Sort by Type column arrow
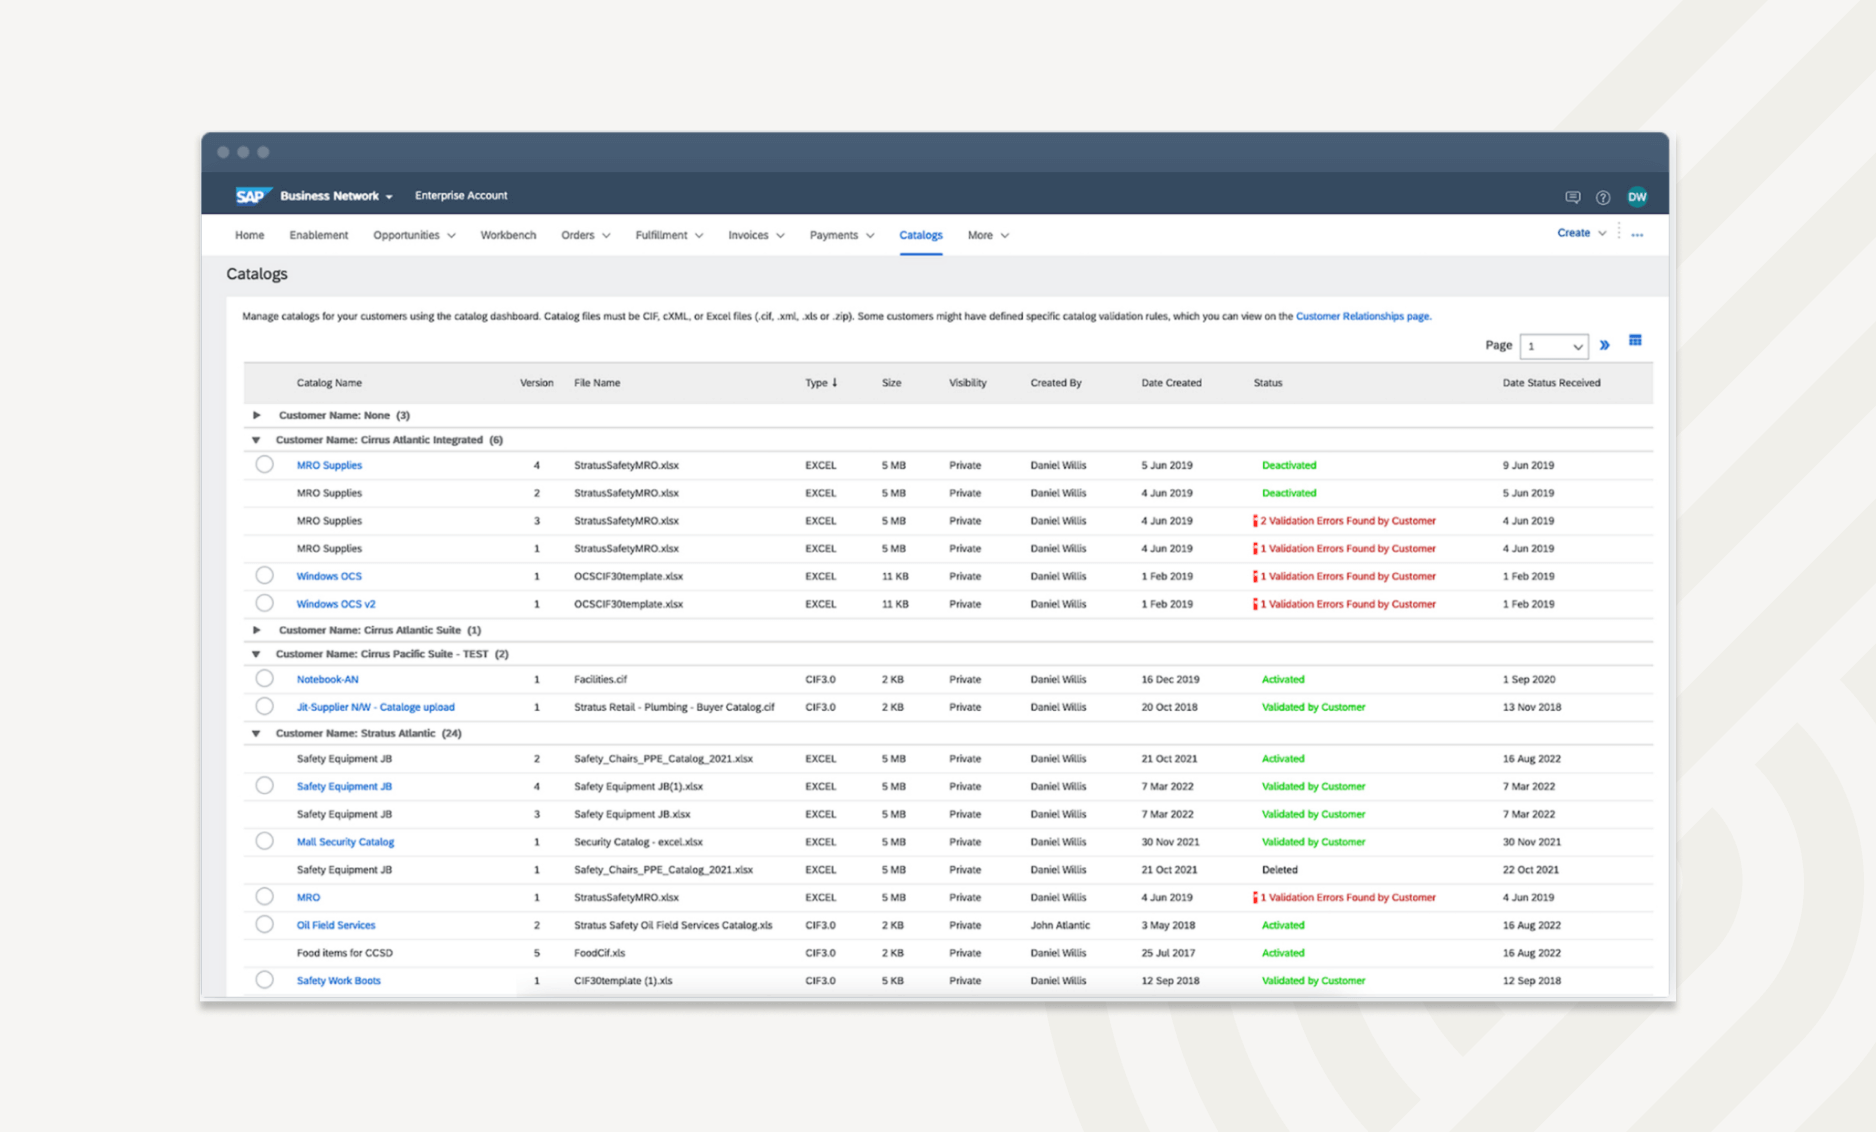This screenshot has width=1876, height=1132. (x=835, y=382)
